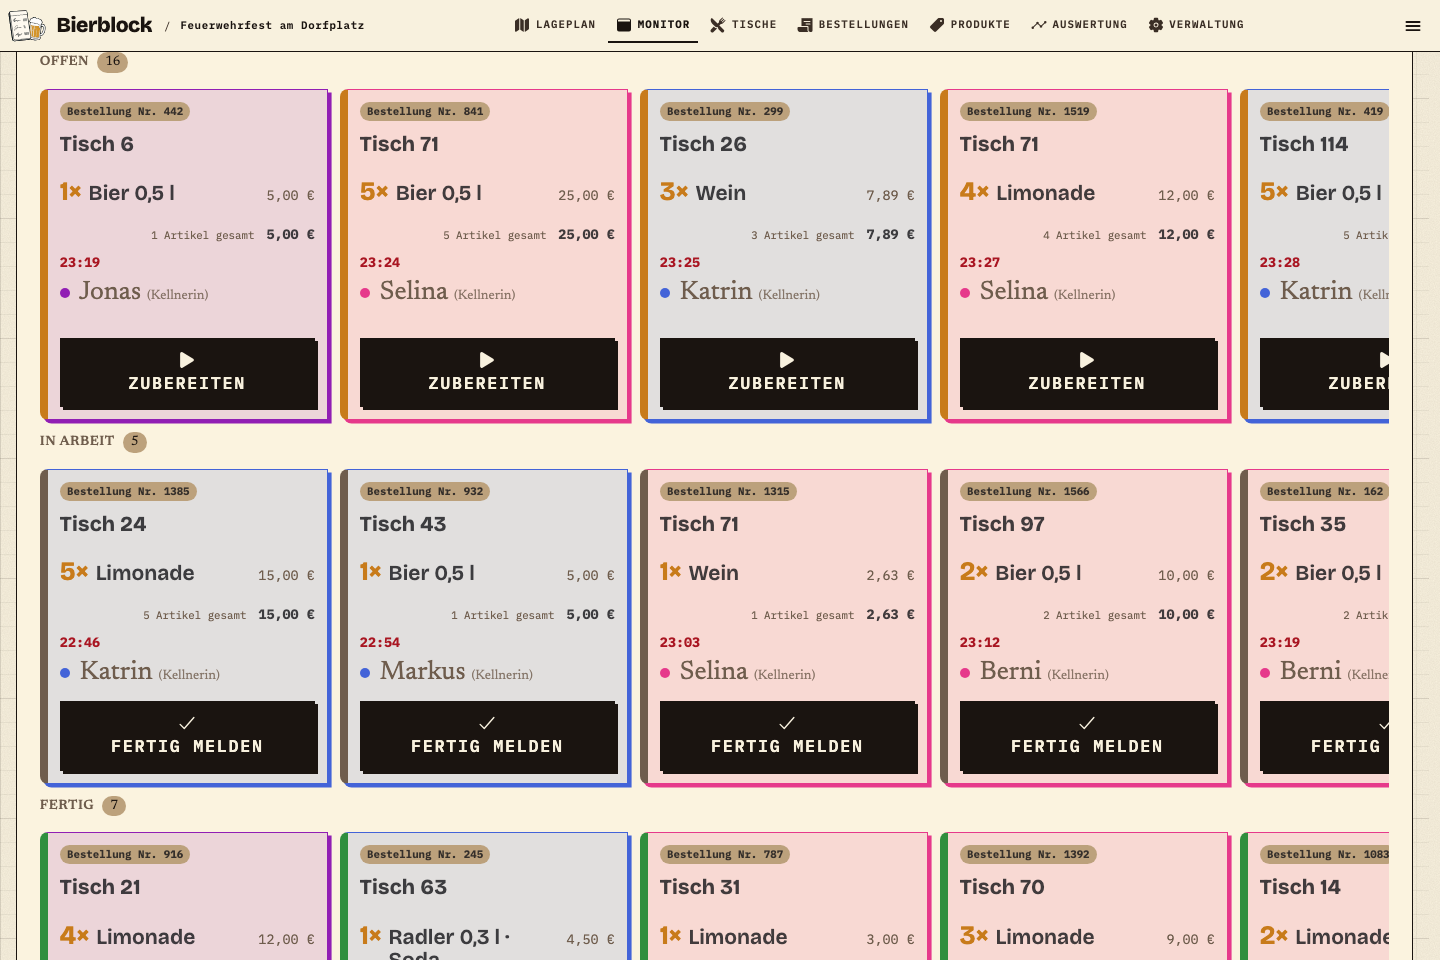Click Zubereiten on order 419

pos(1324,373)
